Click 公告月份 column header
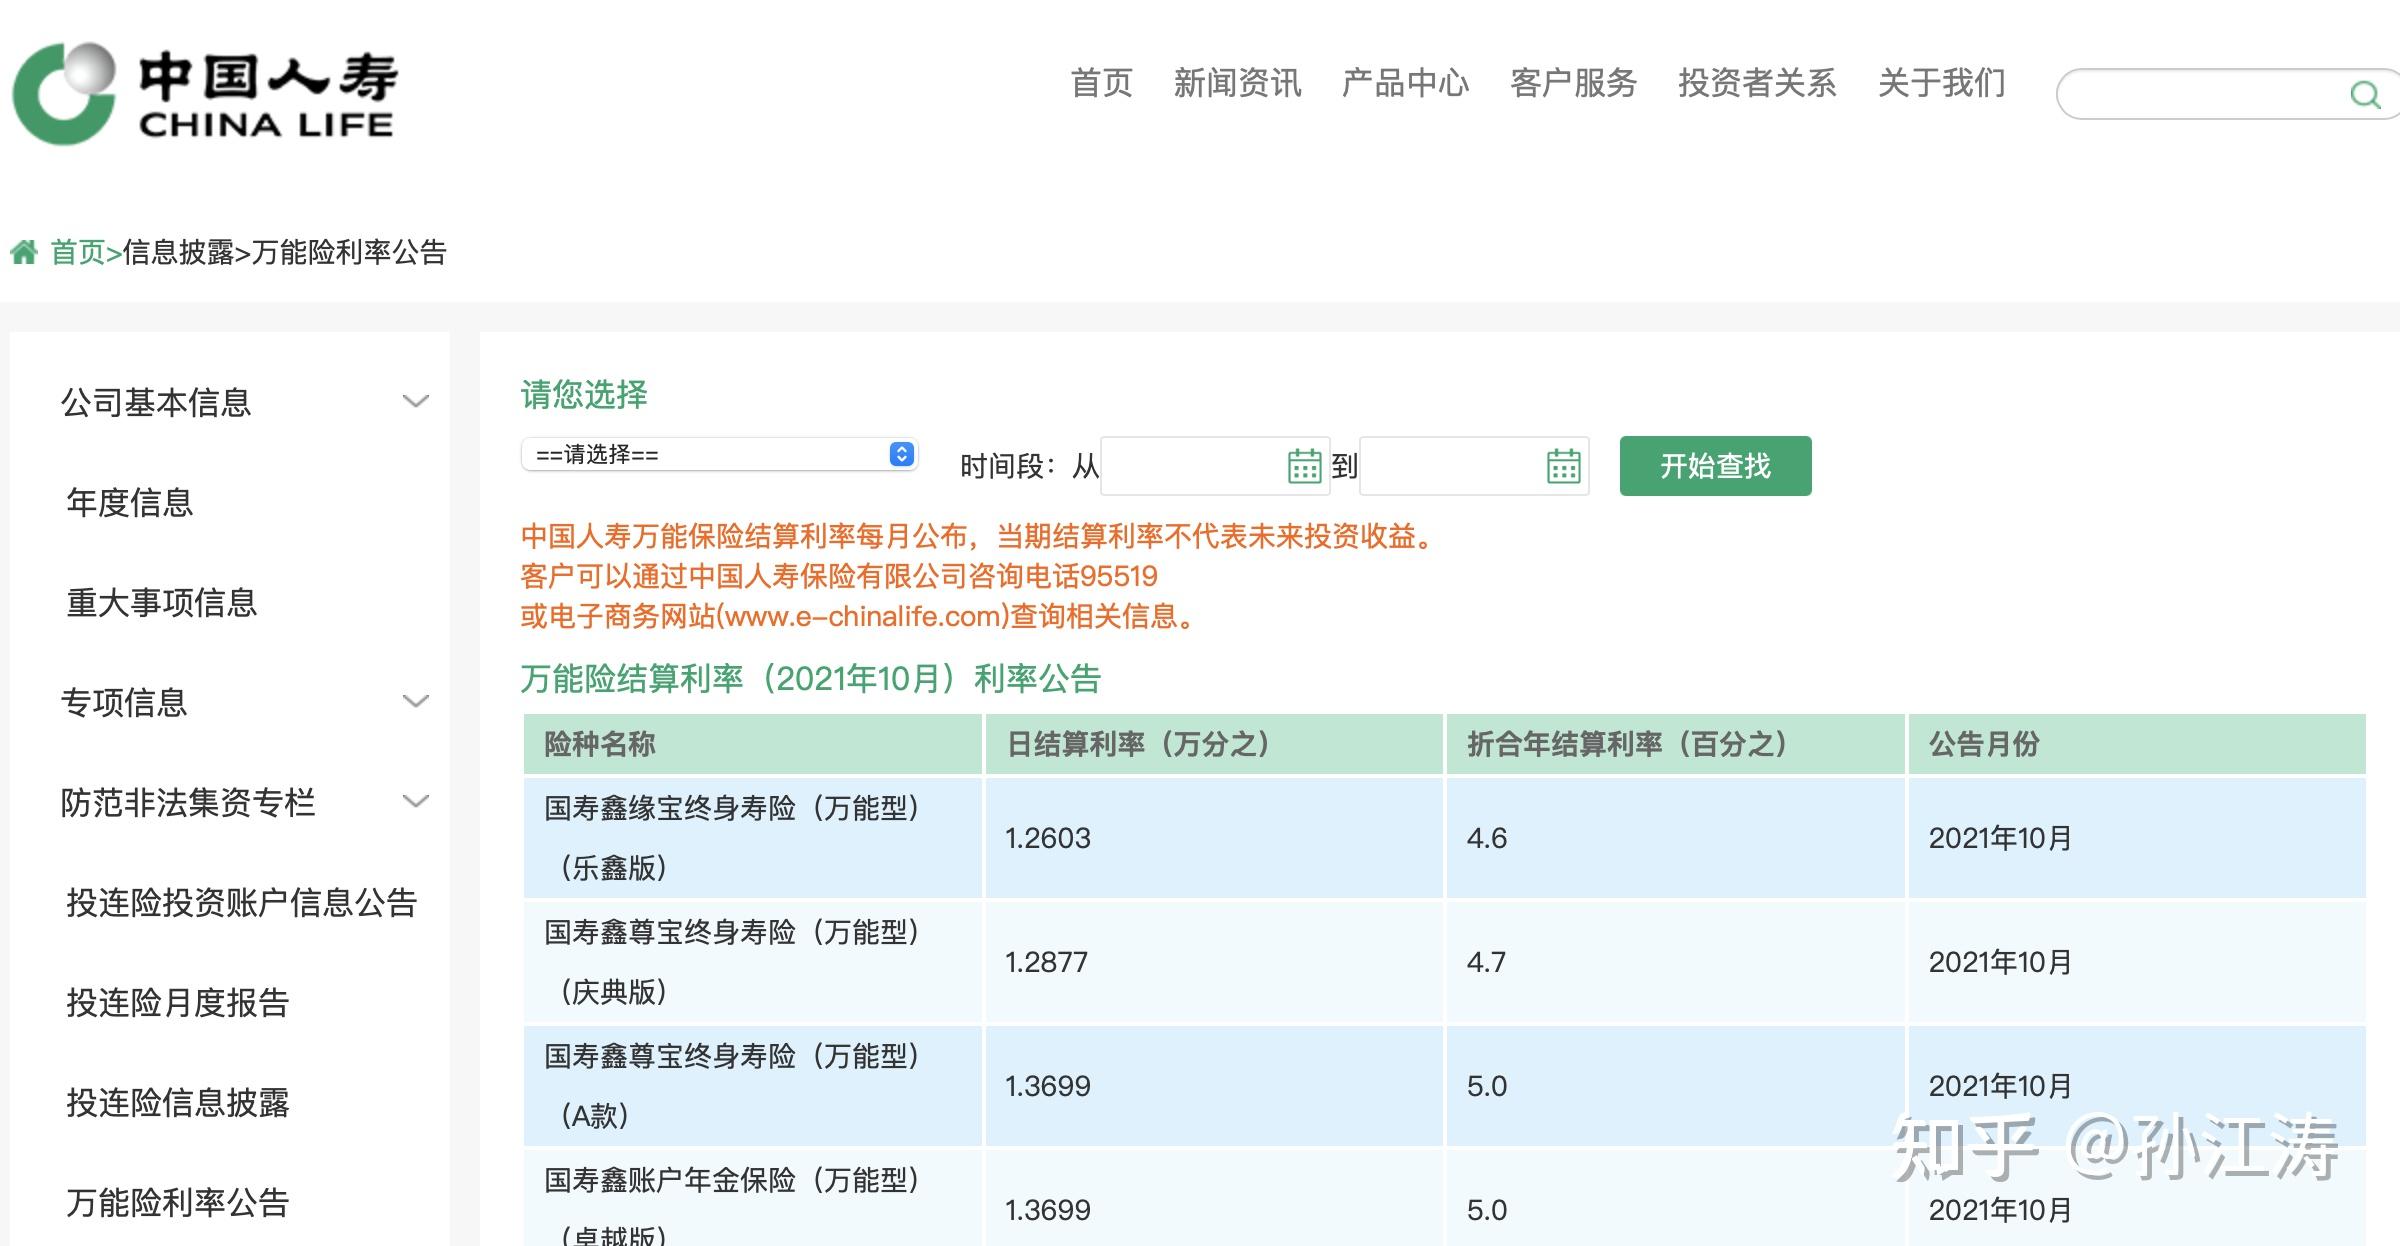The width and height of the screenshot is (2400, 1246). coord(2137,744)
